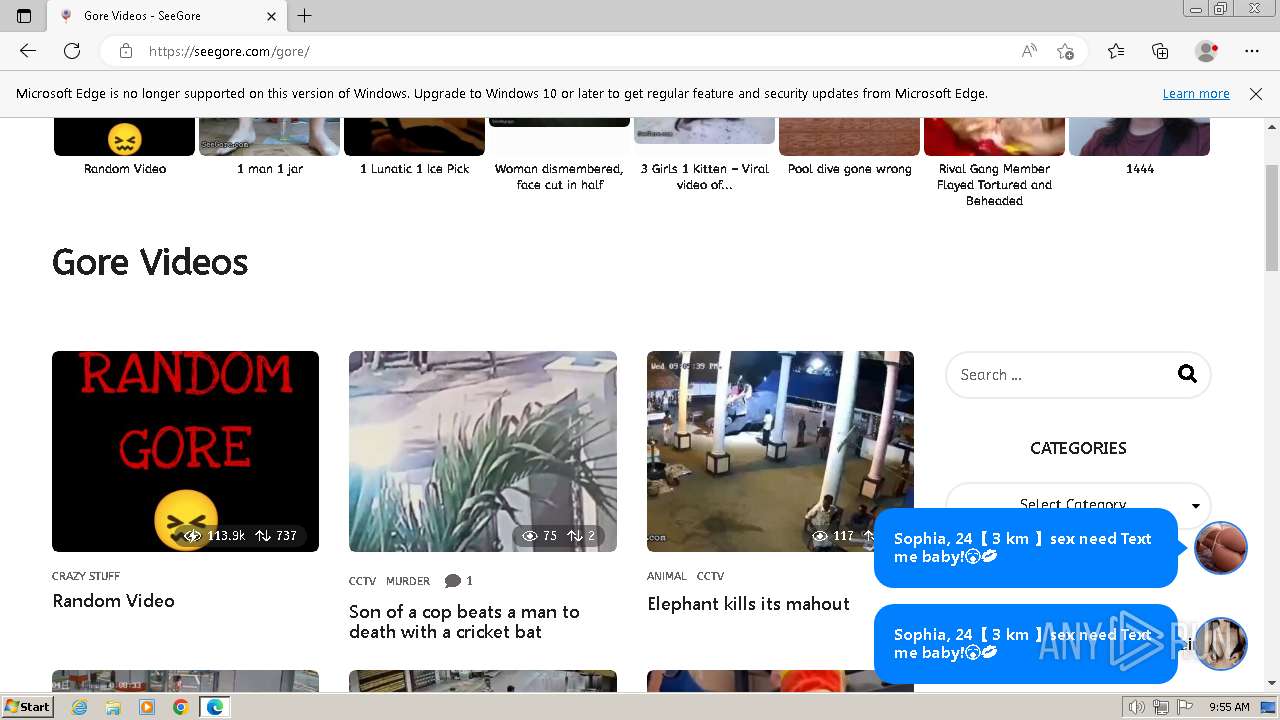Add this page to favorites star icon
The width and height of the screenshot is (1280, 720).
point(1065,51)
